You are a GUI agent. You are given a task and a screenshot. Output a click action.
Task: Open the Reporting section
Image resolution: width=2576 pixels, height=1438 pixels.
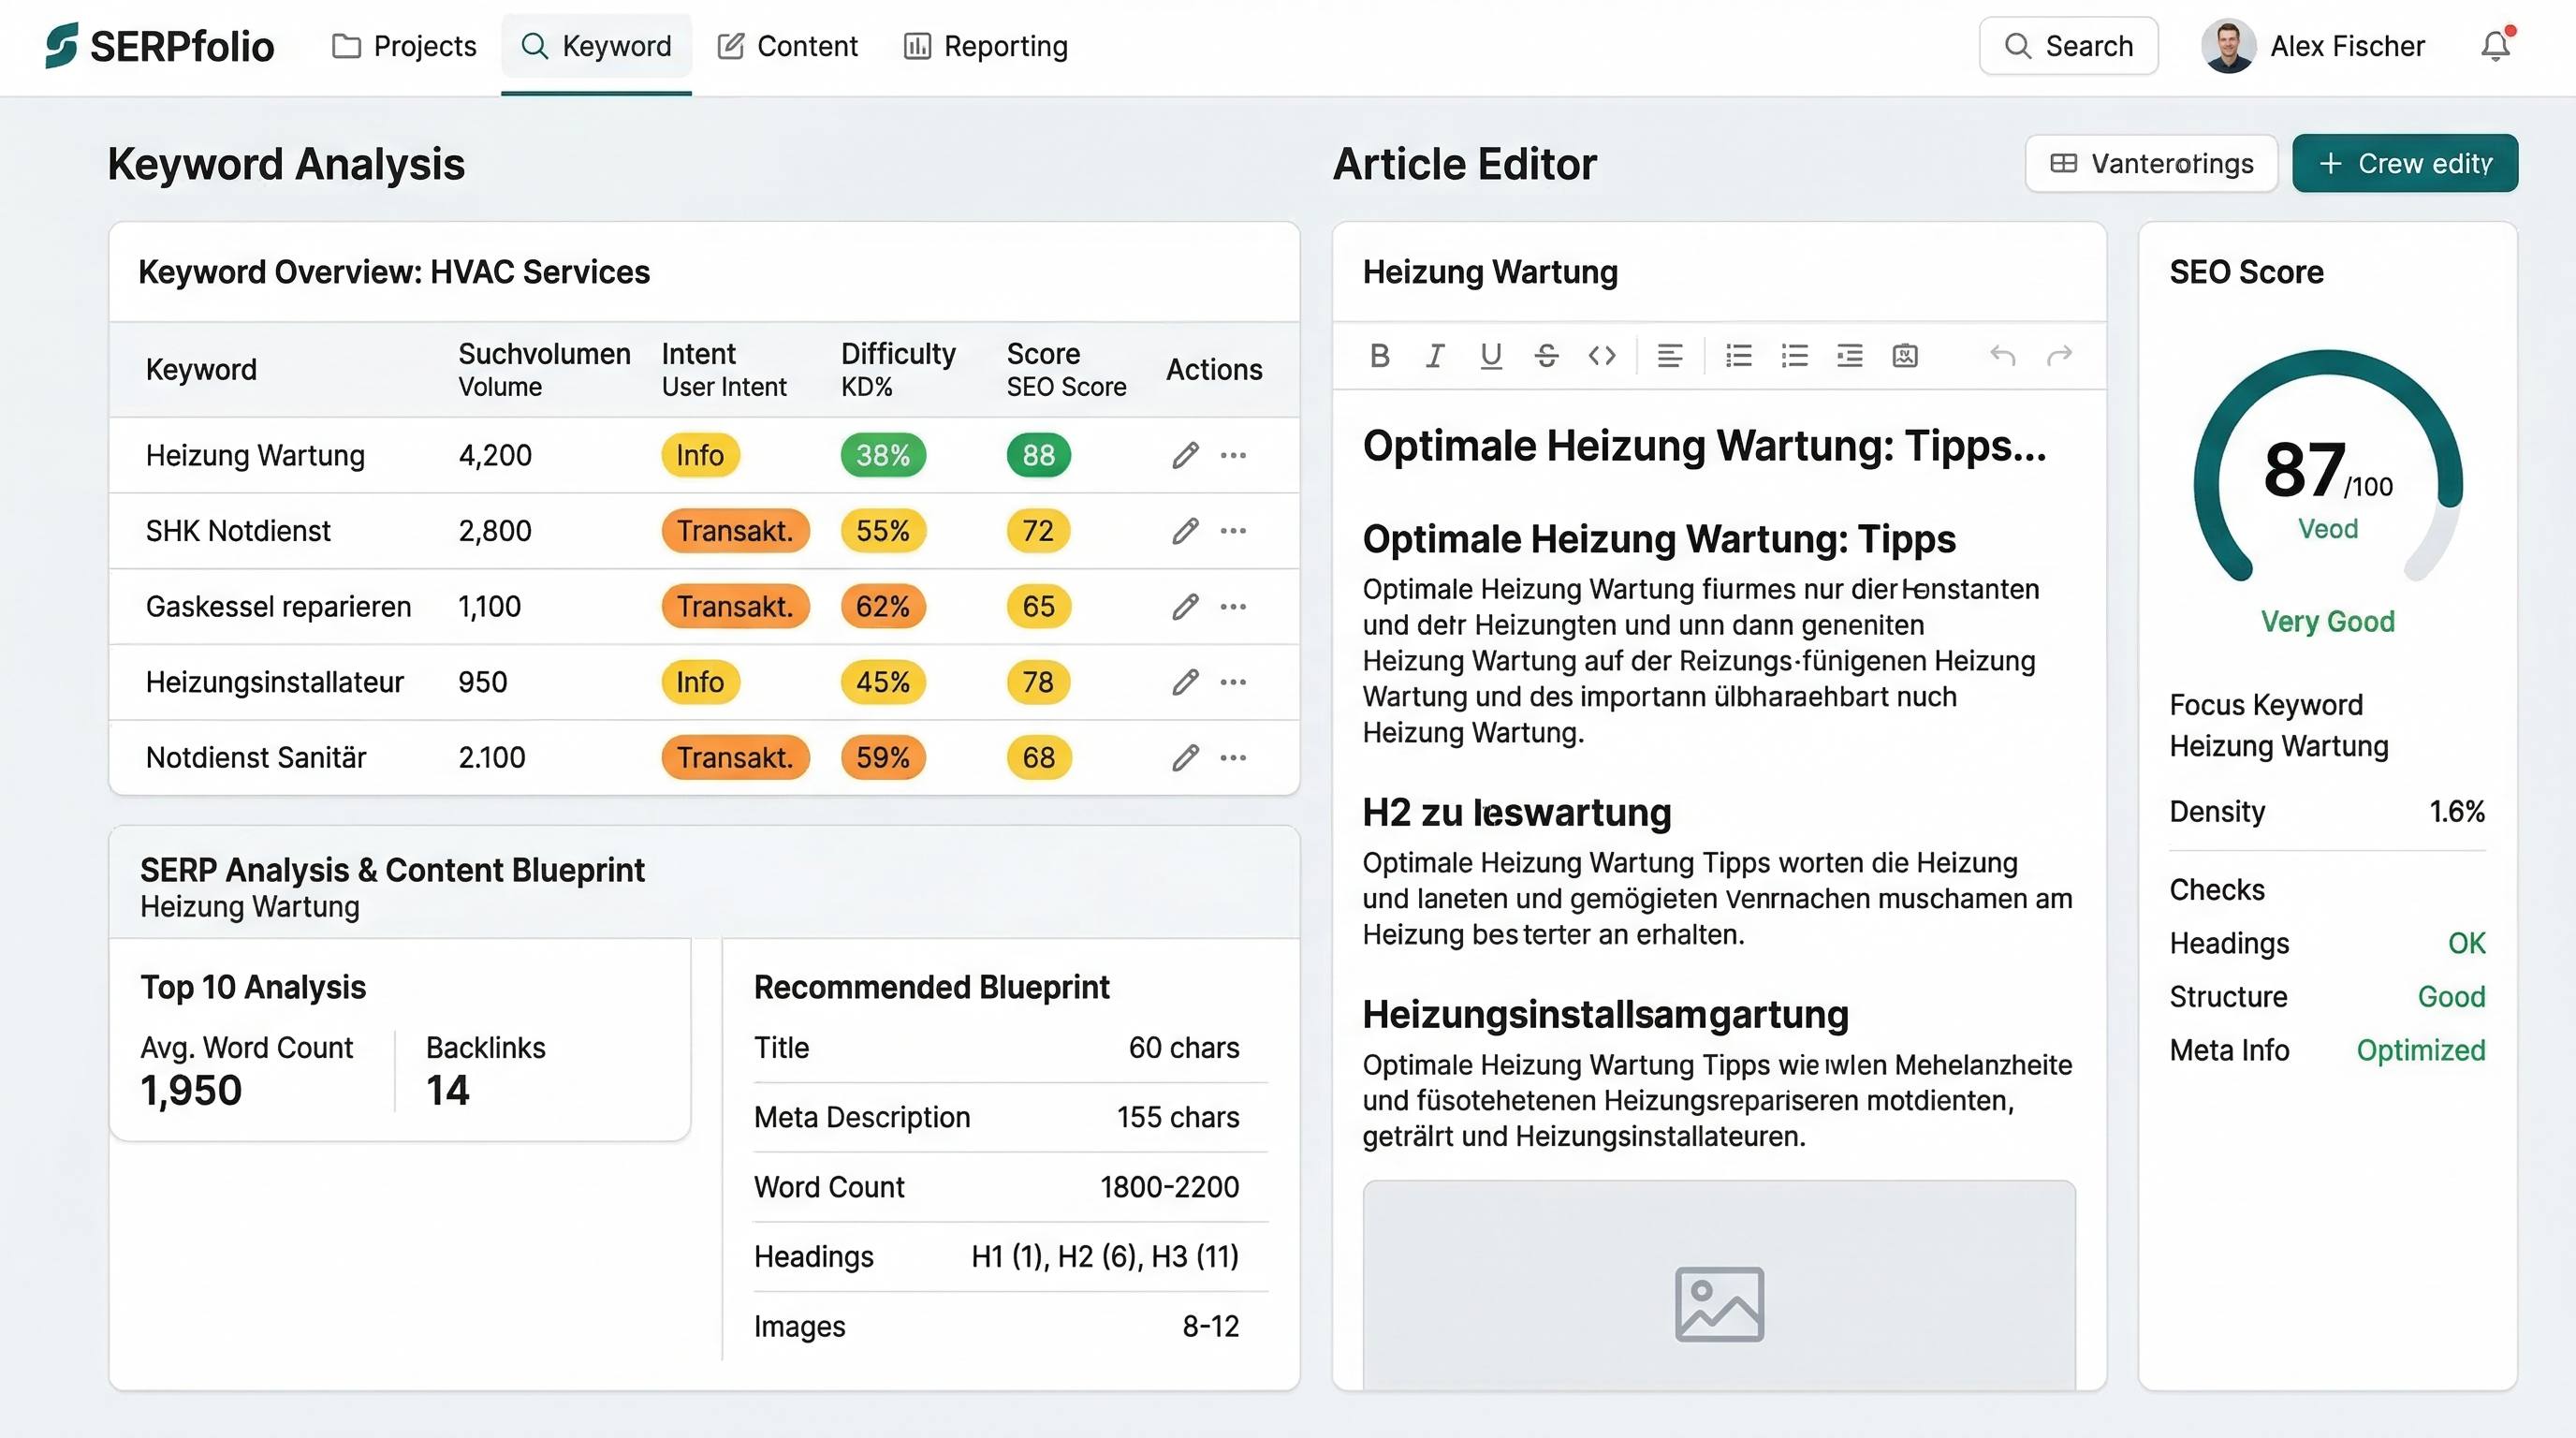click(984, 46)
